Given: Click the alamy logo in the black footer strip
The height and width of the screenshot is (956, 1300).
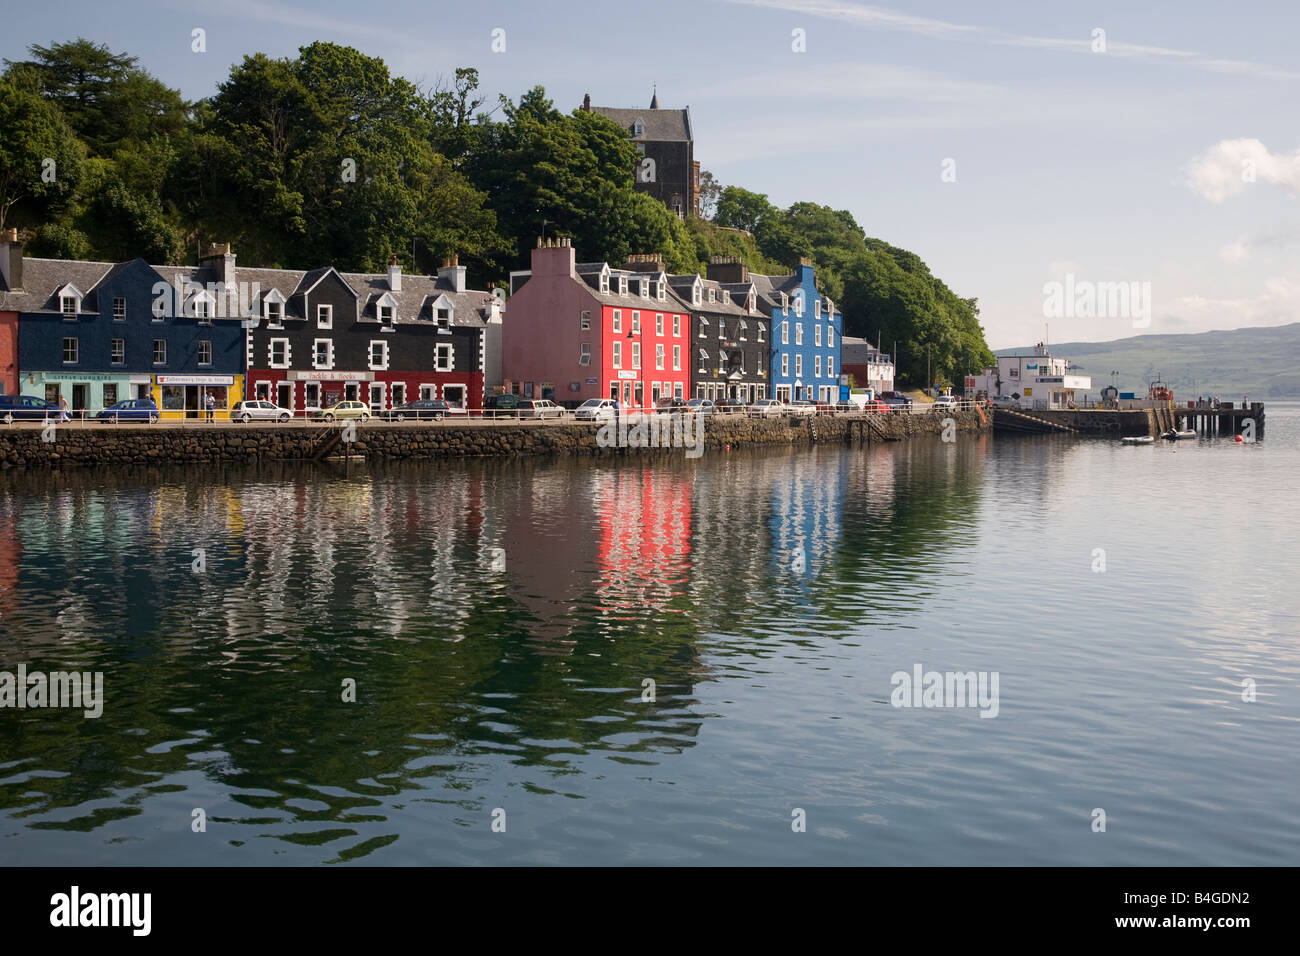Looking at the screenshot, I should tap(101, 911).
